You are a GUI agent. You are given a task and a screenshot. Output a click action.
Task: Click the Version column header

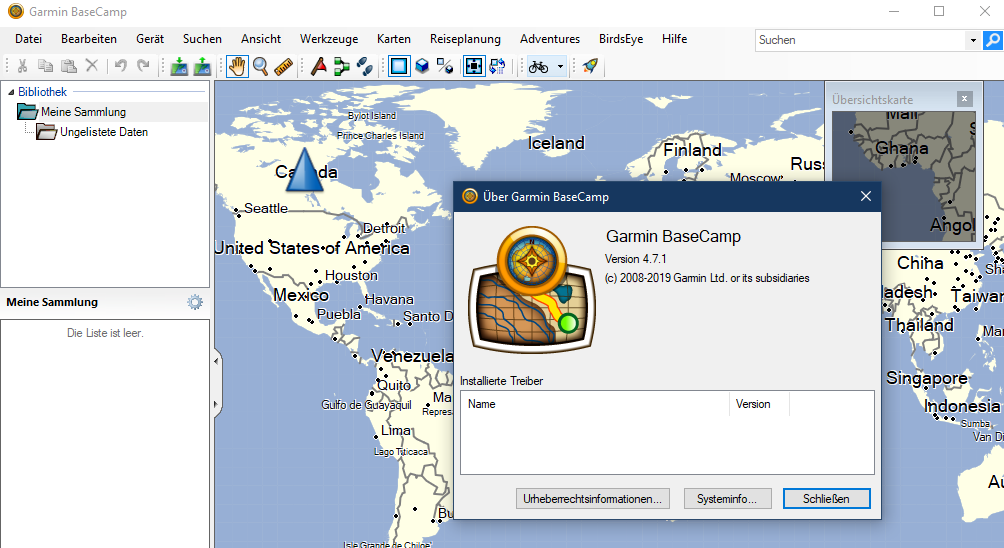click(759, 404)
